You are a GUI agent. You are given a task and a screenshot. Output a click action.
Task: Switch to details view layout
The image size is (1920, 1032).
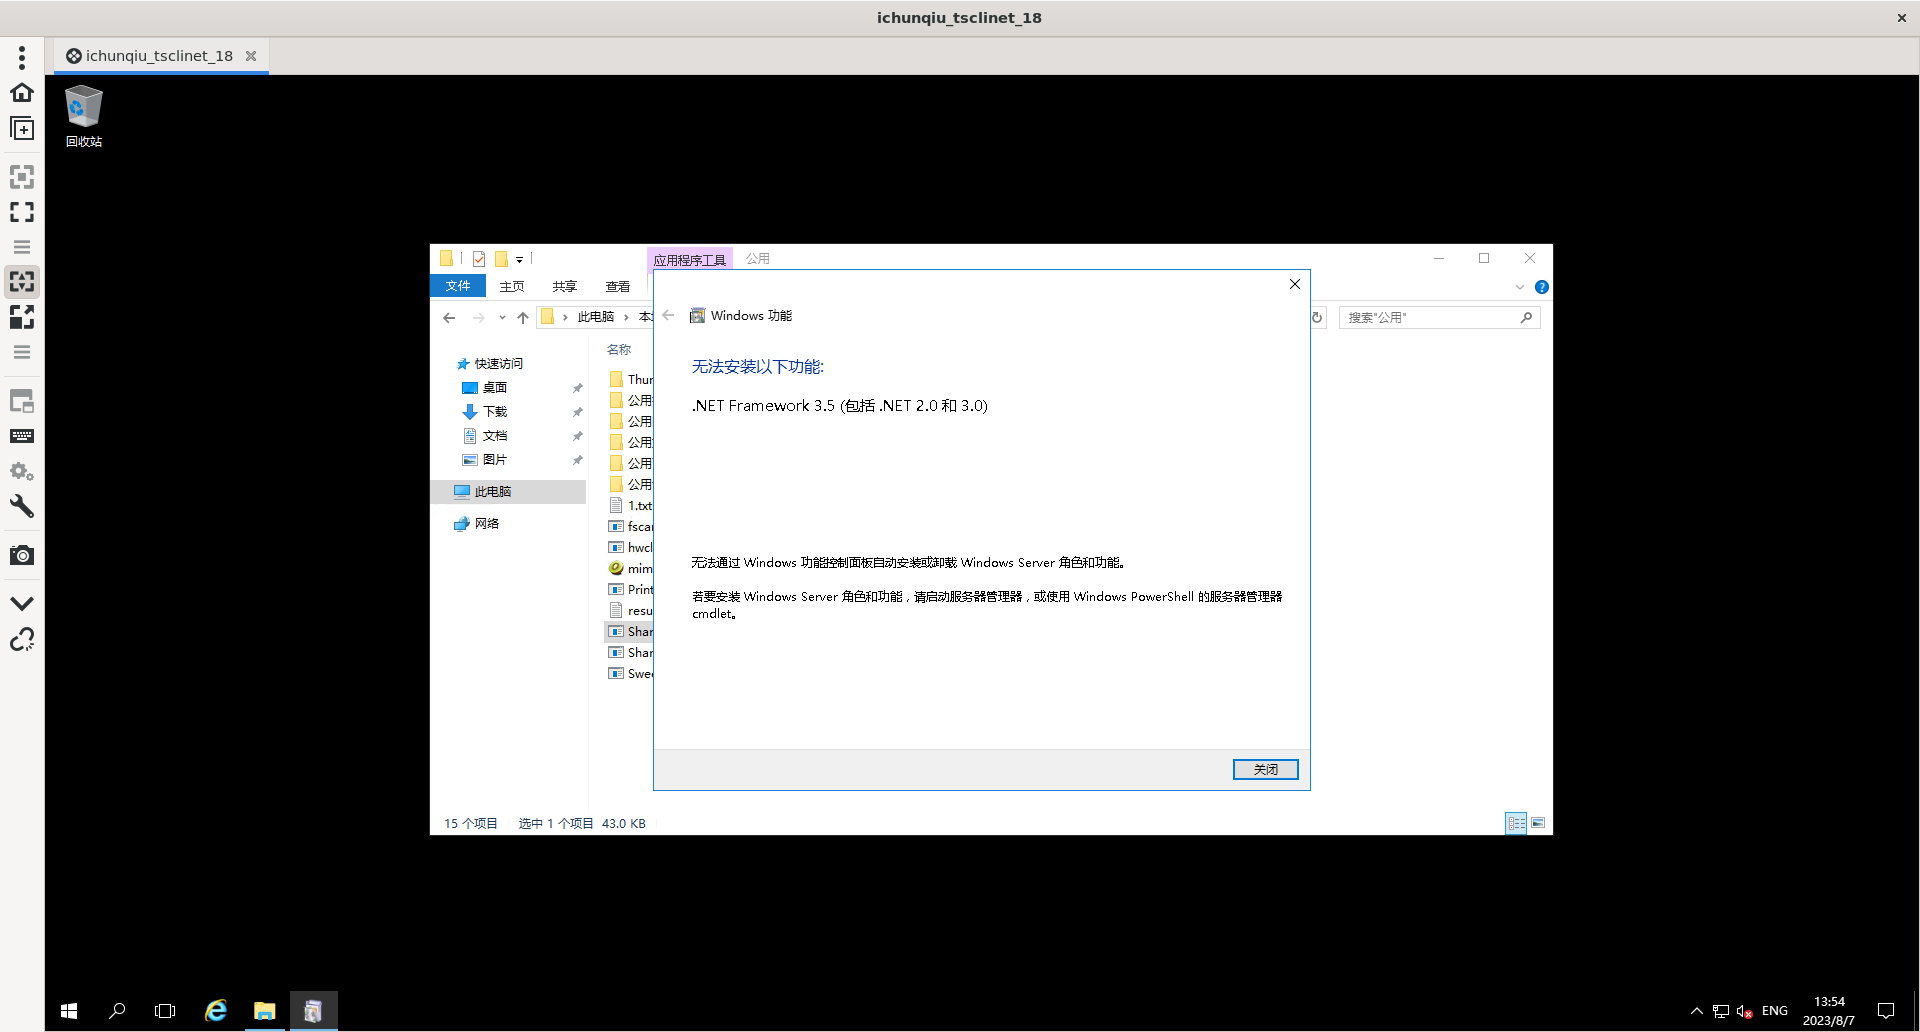(1516, 823)
